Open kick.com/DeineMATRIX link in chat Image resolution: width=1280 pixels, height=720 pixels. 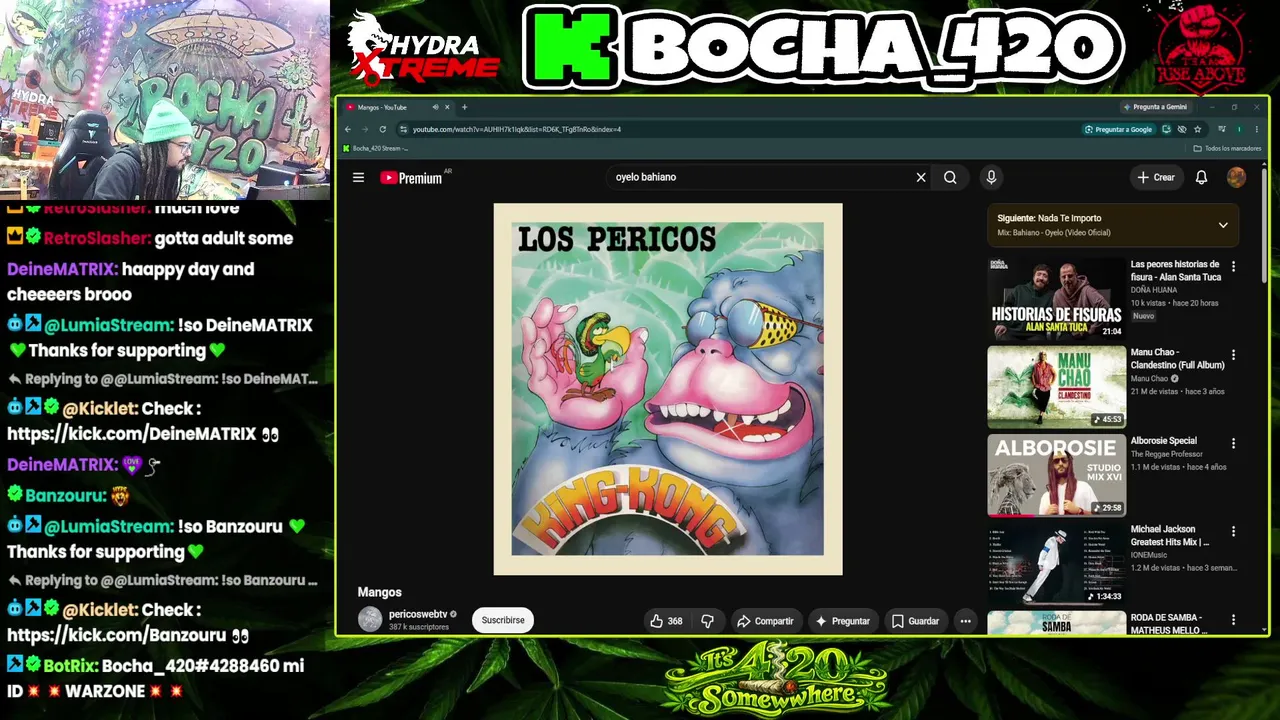click(x=132, y=434)
